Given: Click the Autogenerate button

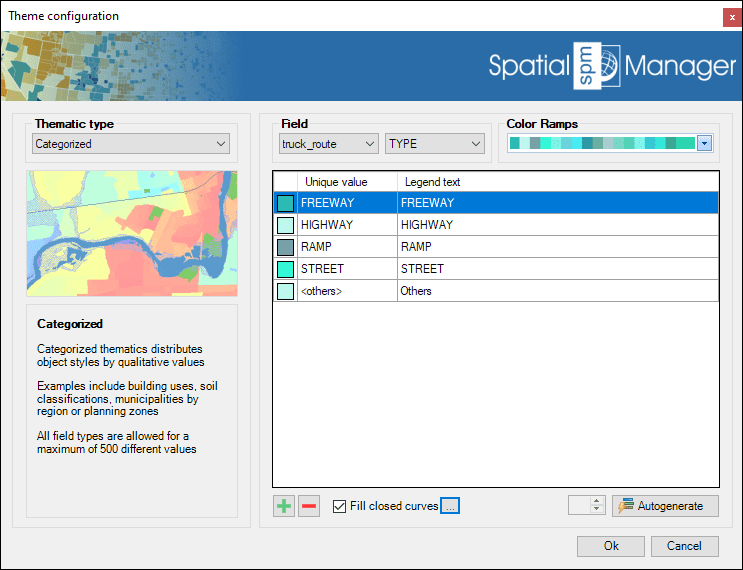Looking at the screenshot, I should [665, 506].
